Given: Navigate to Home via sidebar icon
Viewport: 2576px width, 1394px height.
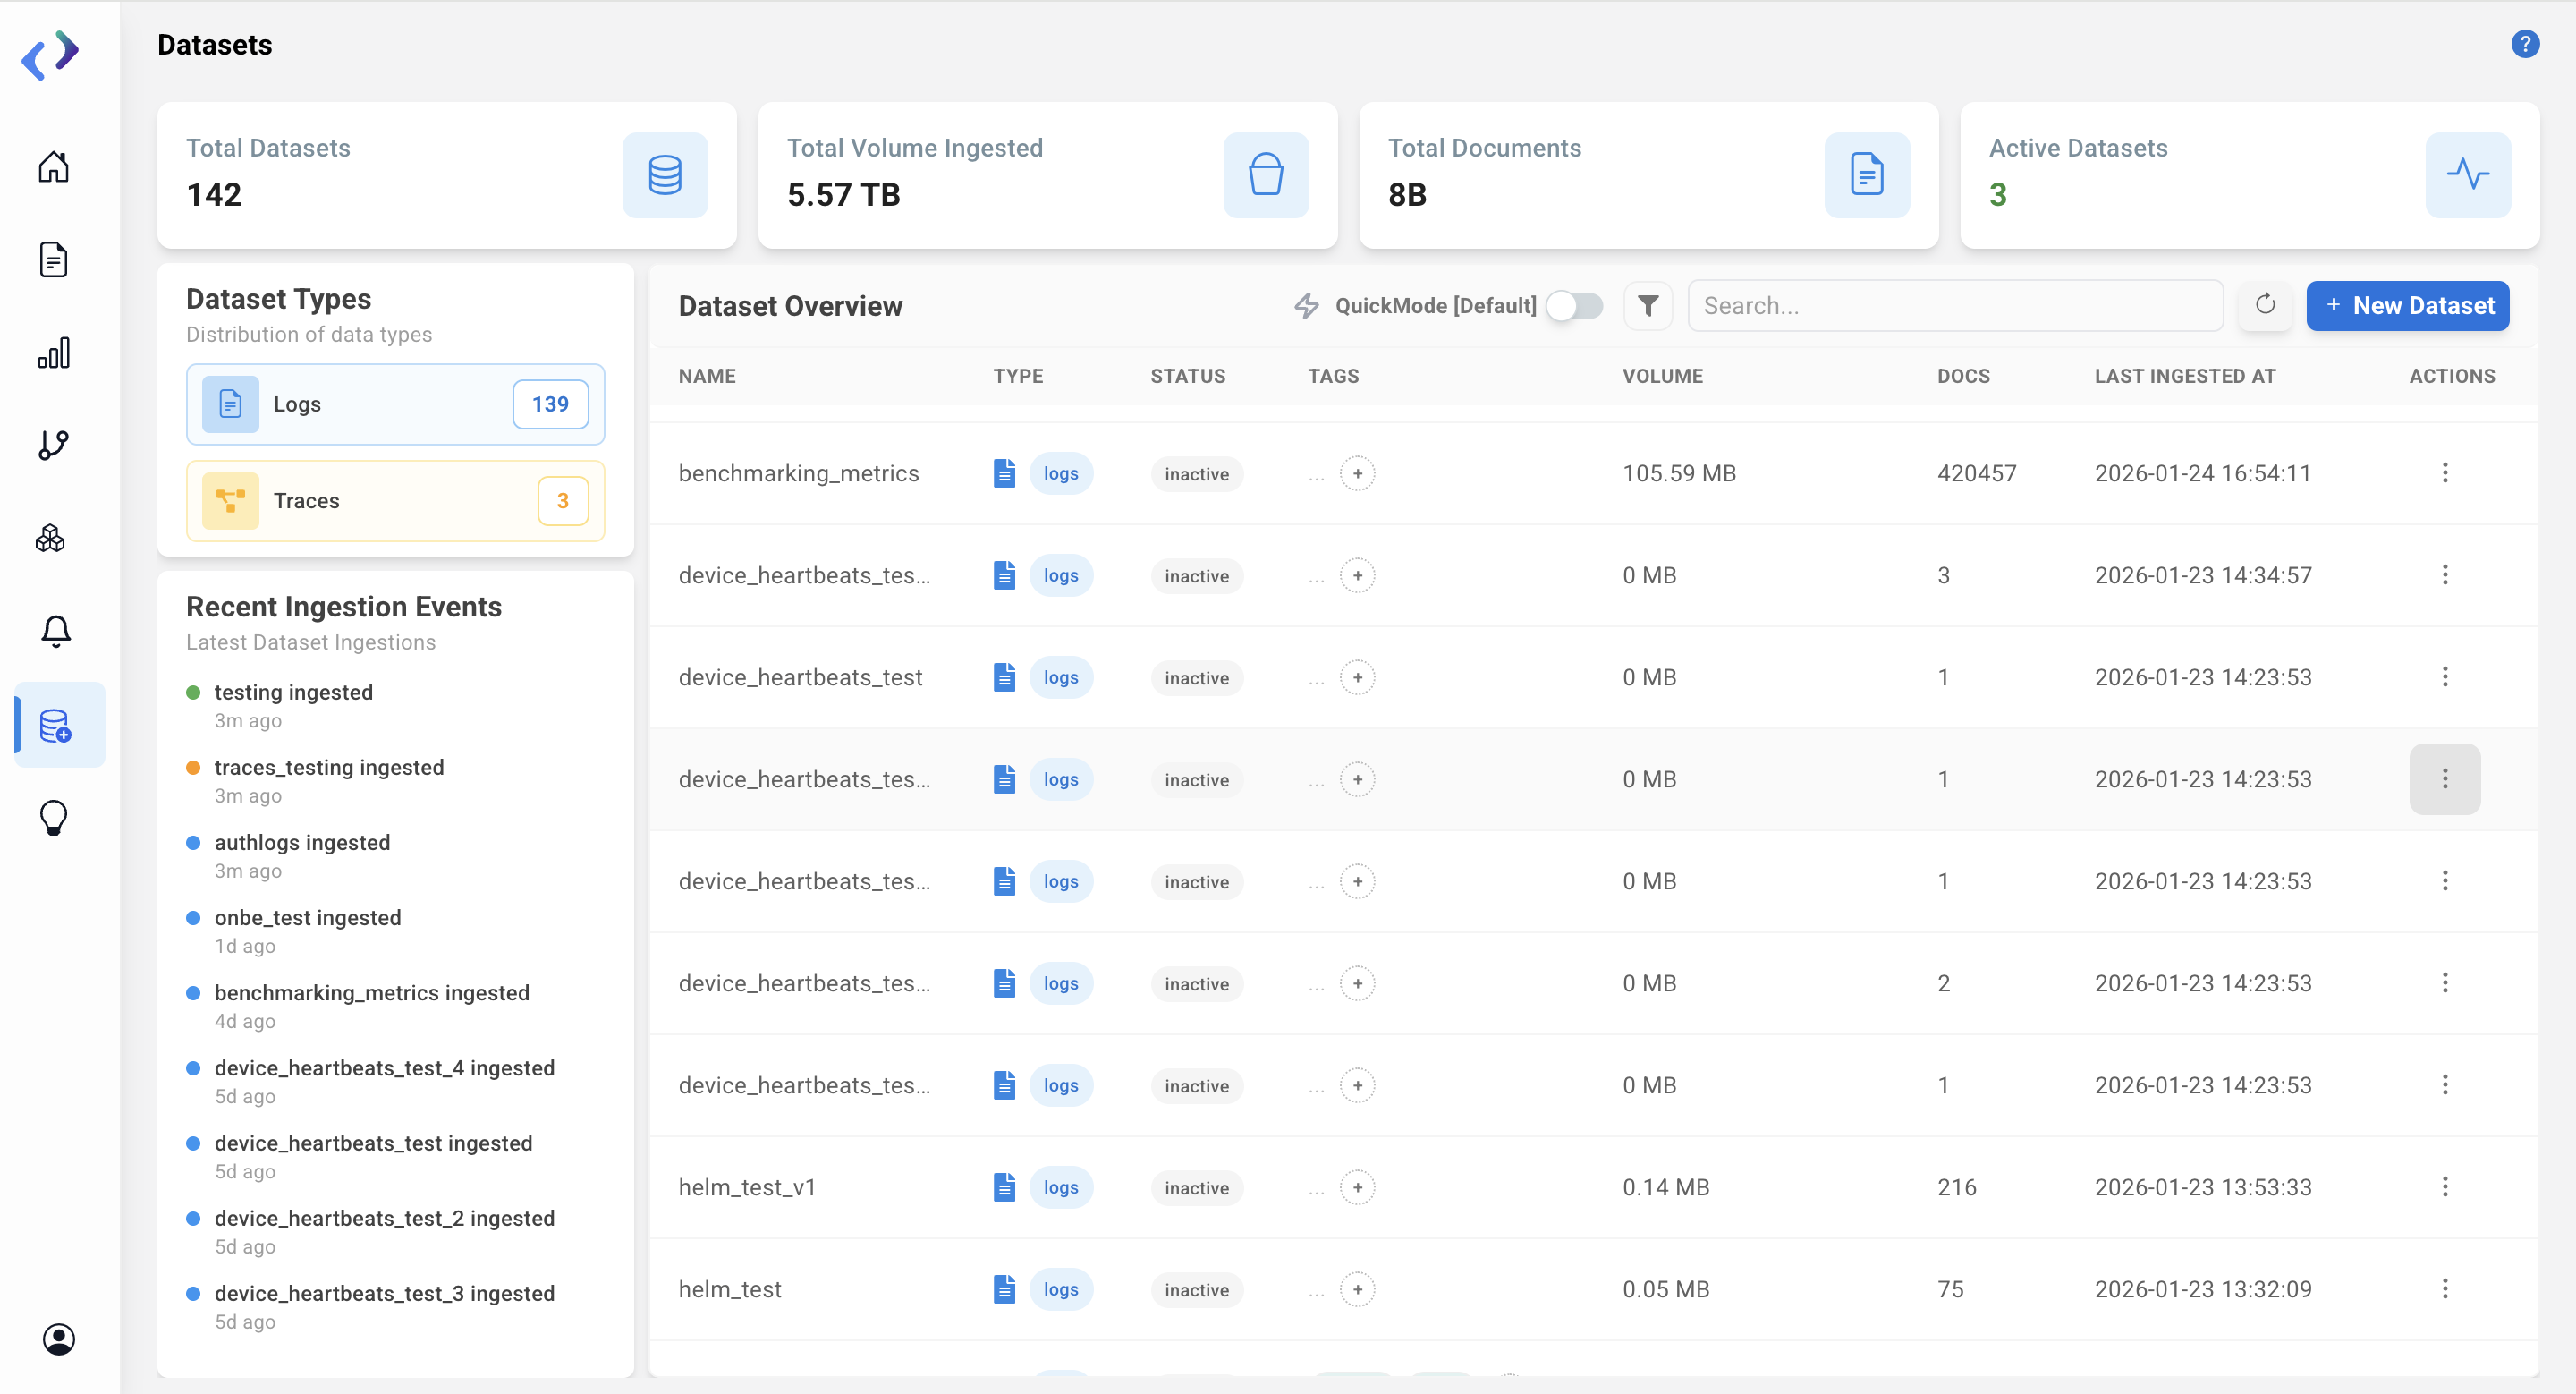Looking at the screenshot, I should click(54, 167).
